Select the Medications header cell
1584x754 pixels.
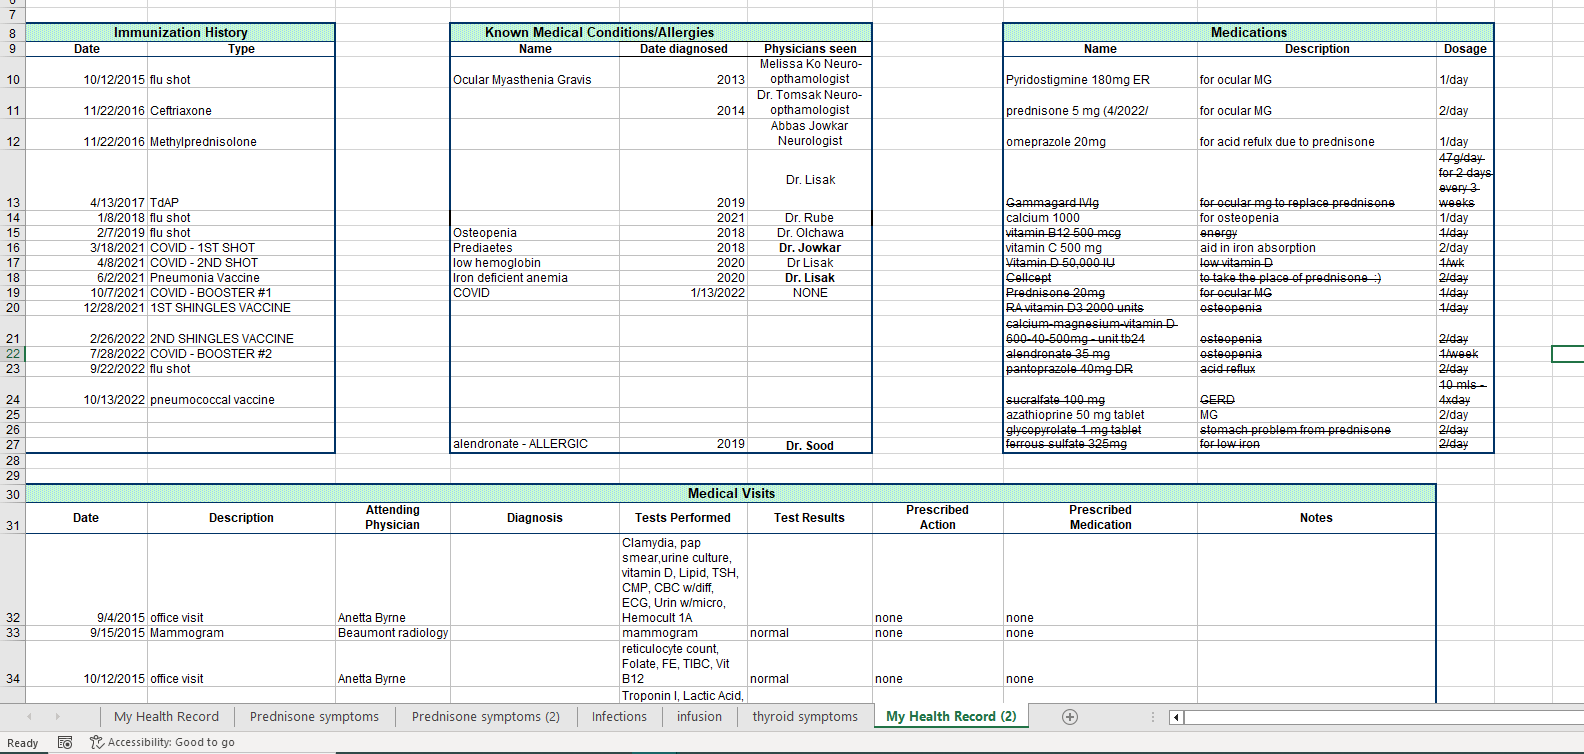pos(1249,32)
